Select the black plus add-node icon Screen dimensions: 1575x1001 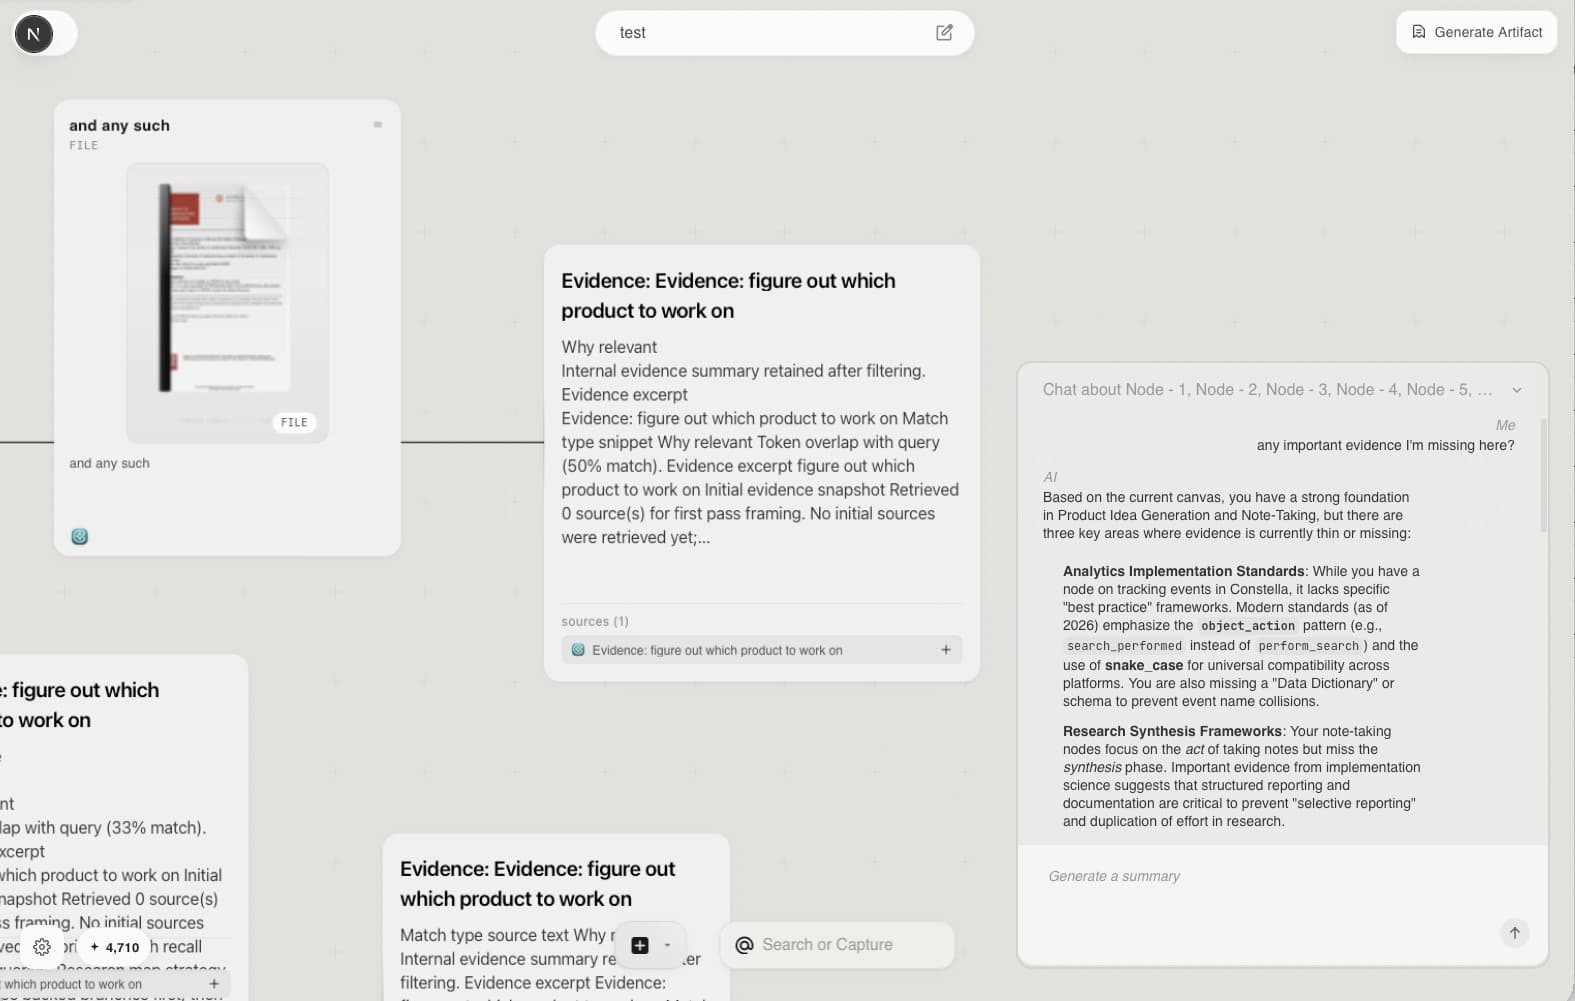click(x=640, y=945)
